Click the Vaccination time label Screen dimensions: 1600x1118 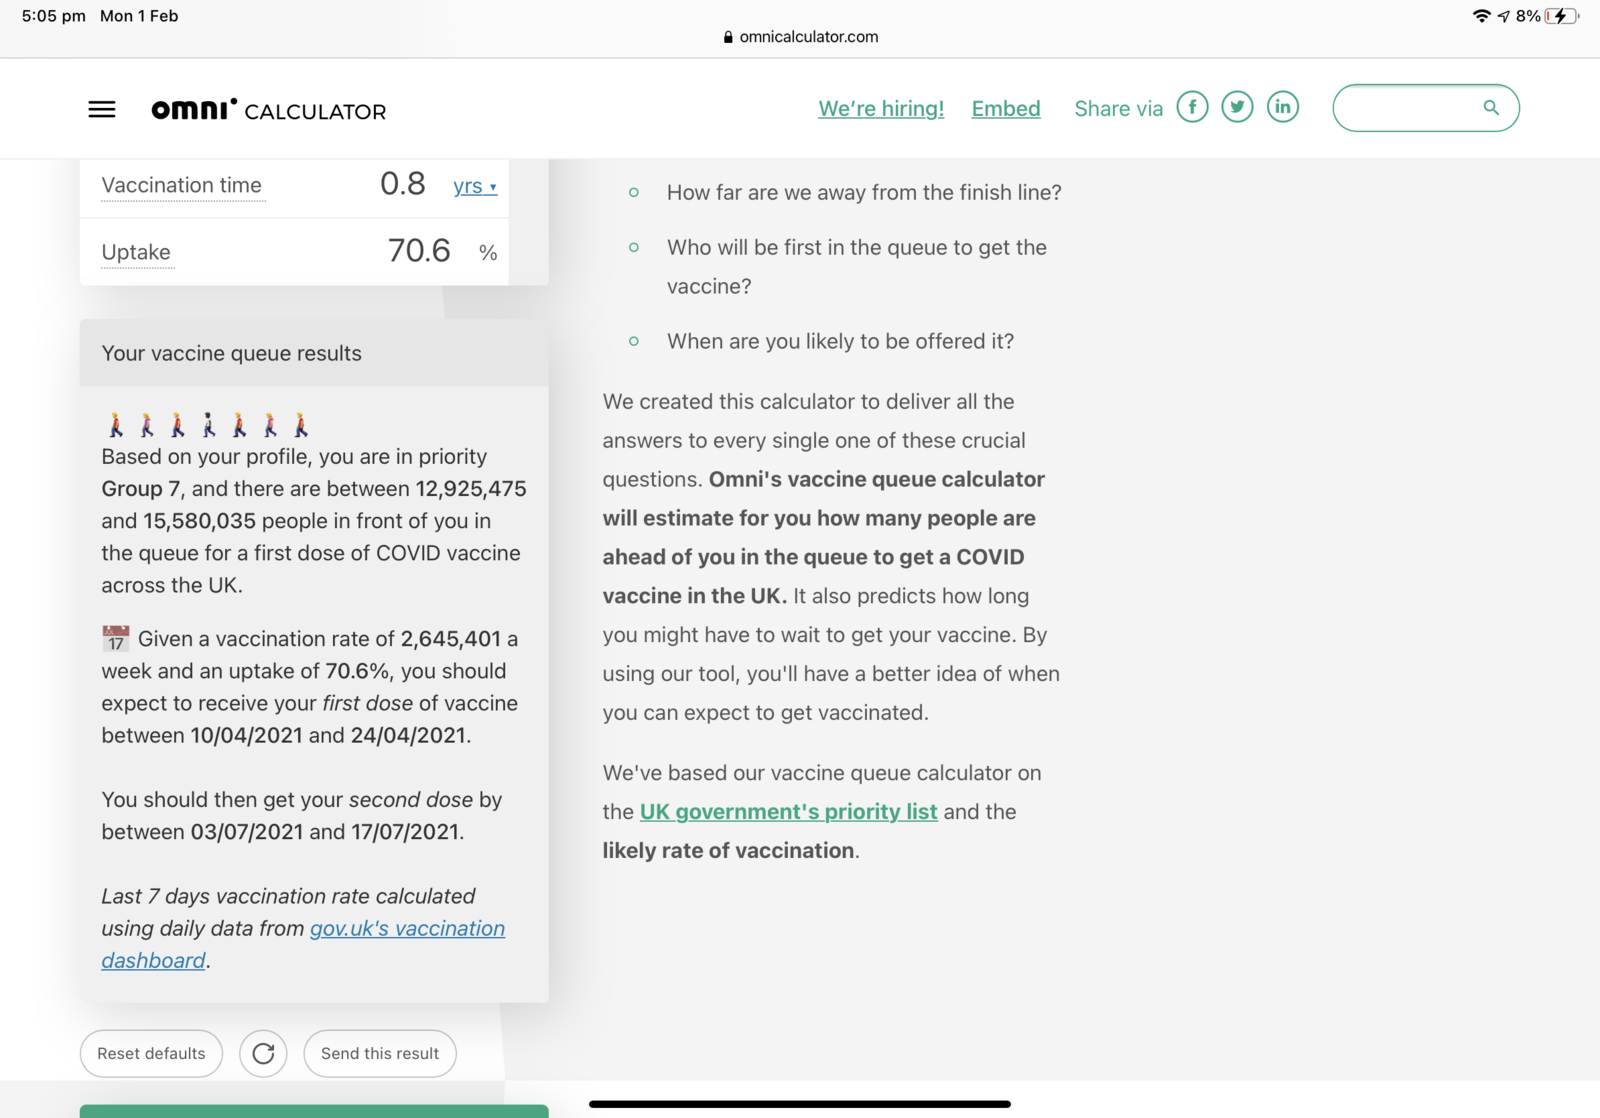click(182, 186)
